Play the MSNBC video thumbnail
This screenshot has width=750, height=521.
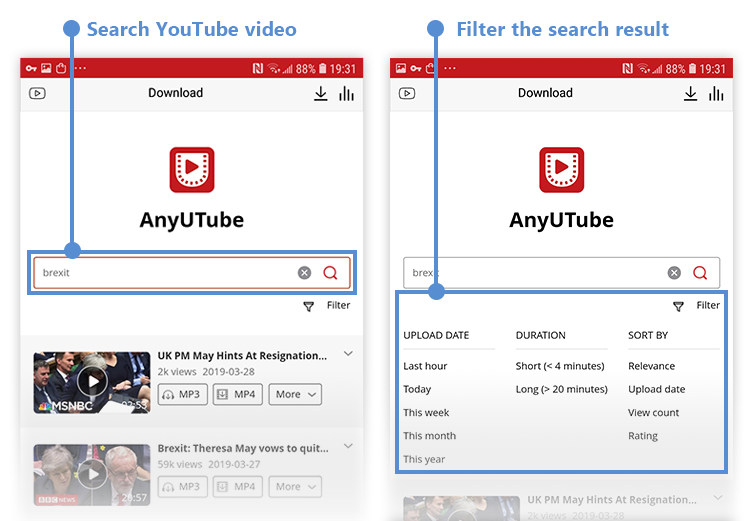[x=92, y=383]
